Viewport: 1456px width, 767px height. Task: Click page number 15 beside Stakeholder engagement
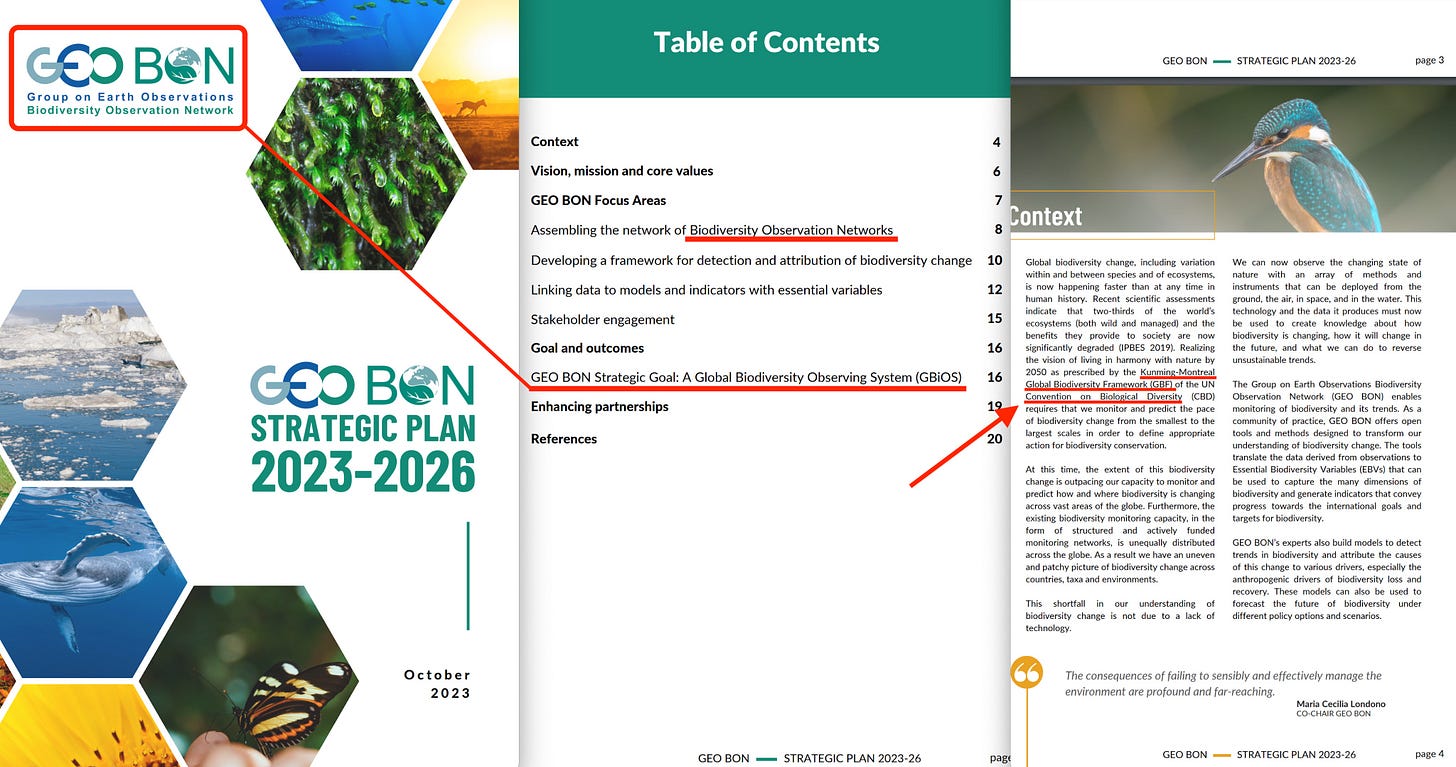(x=994, y=320)
